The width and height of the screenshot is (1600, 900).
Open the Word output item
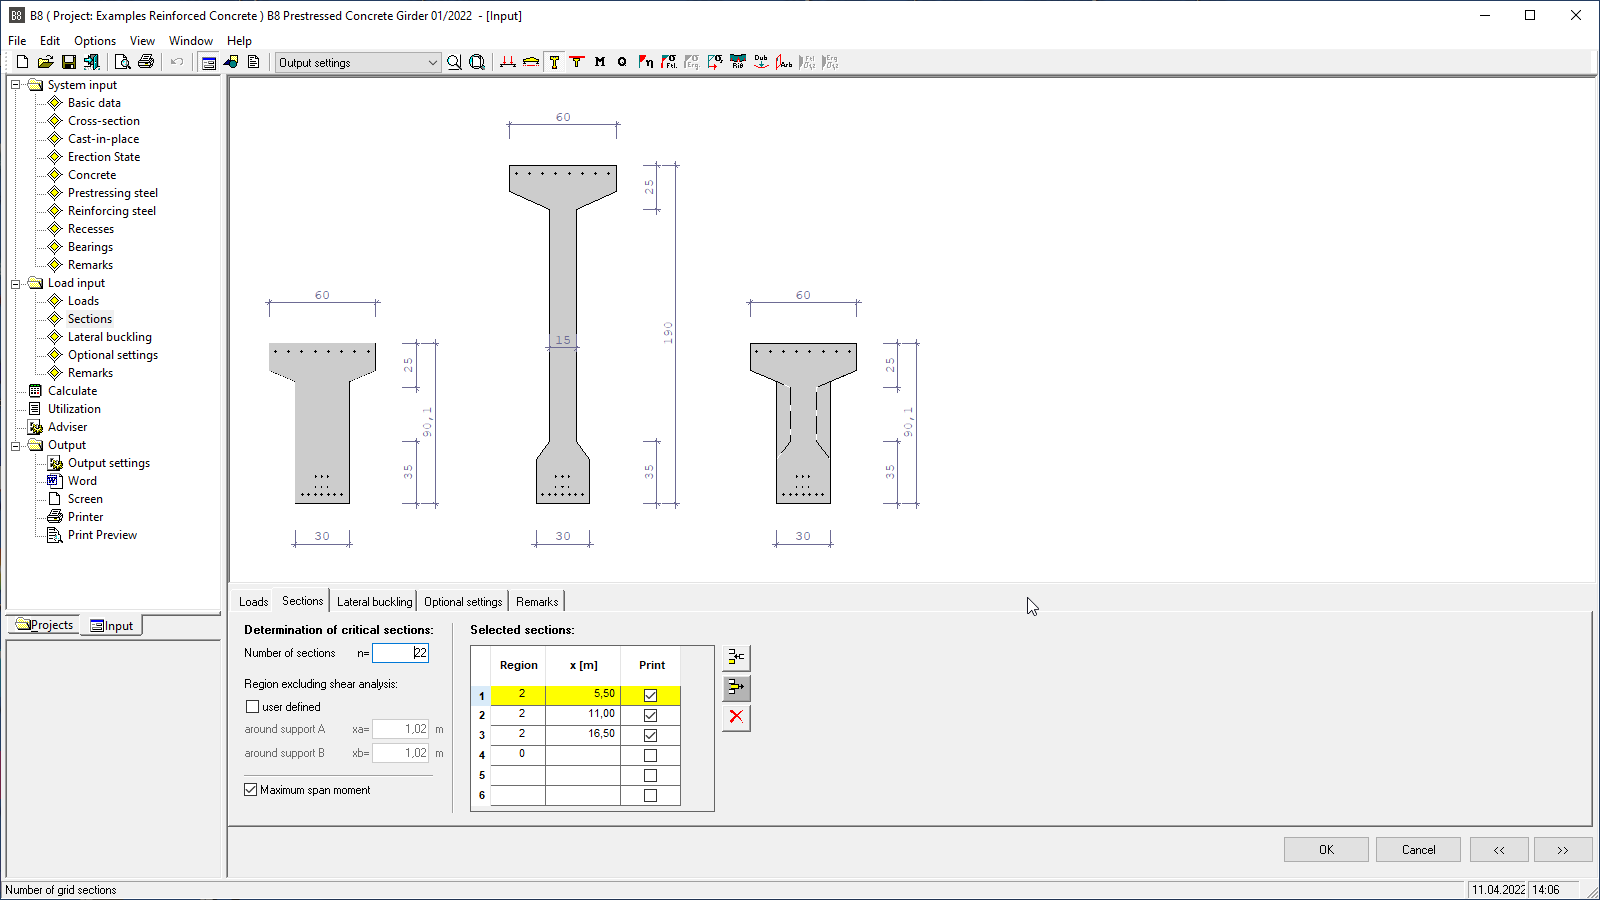click(82, 481)
